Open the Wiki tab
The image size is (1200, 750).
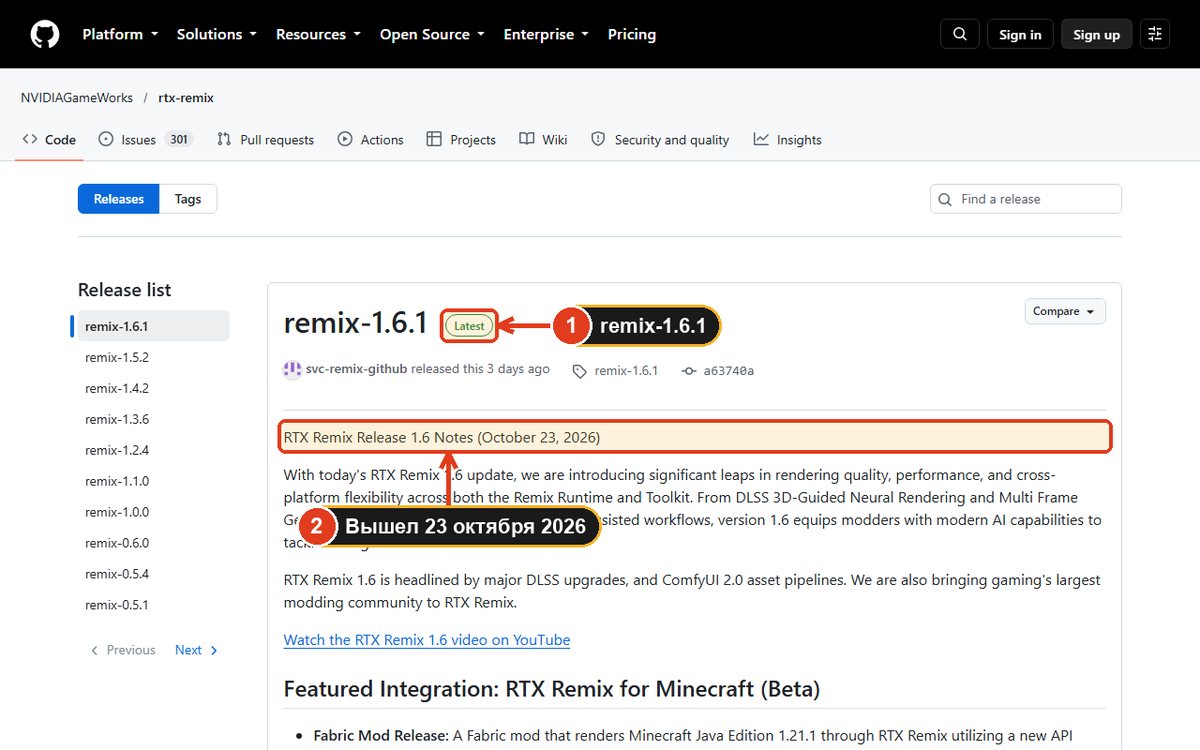tap(544, 140)
